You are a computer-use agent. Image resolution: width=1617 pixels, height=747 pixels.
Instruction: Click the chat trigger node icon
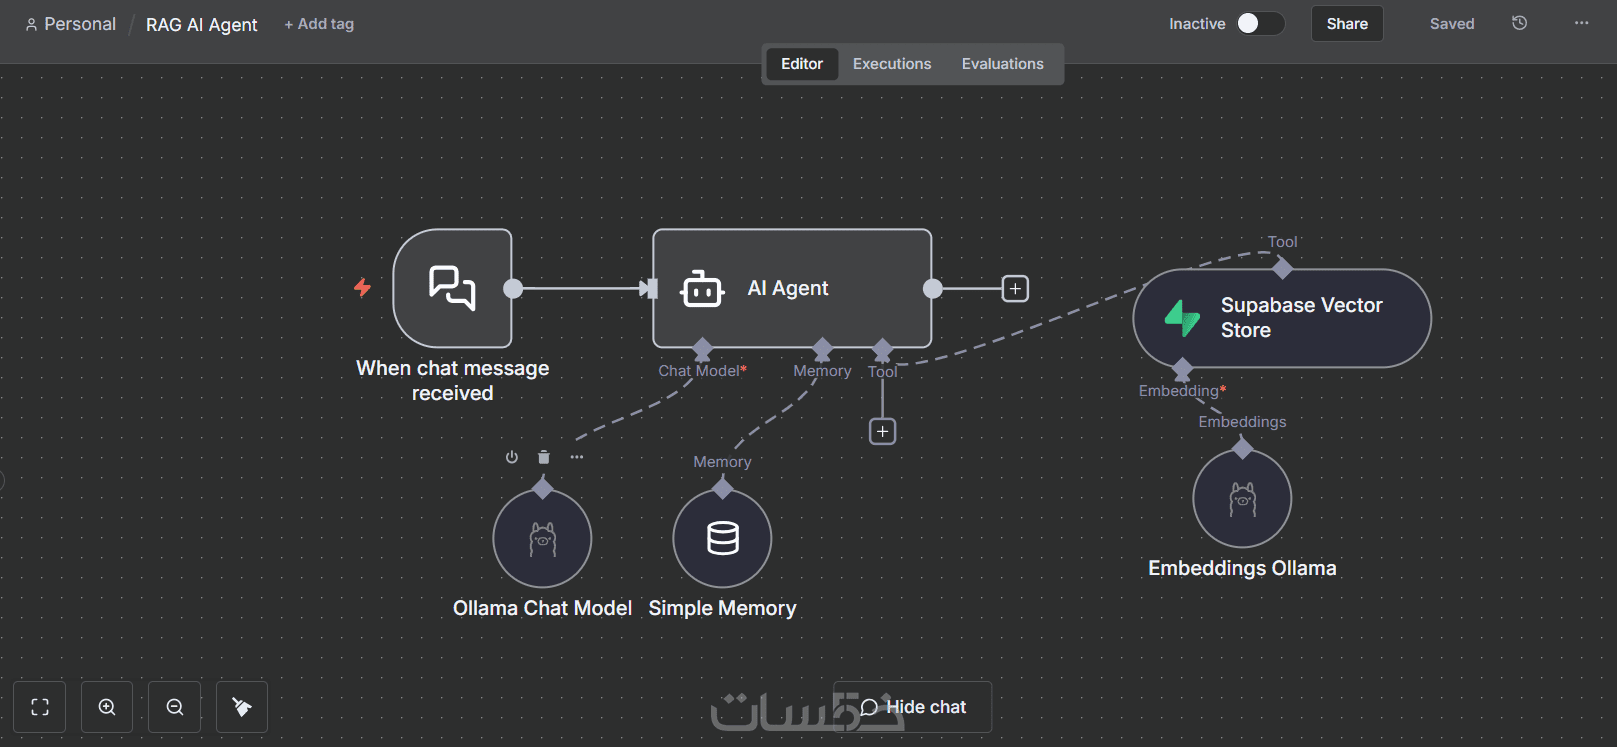pyautogui.click(x=452, y=288)
